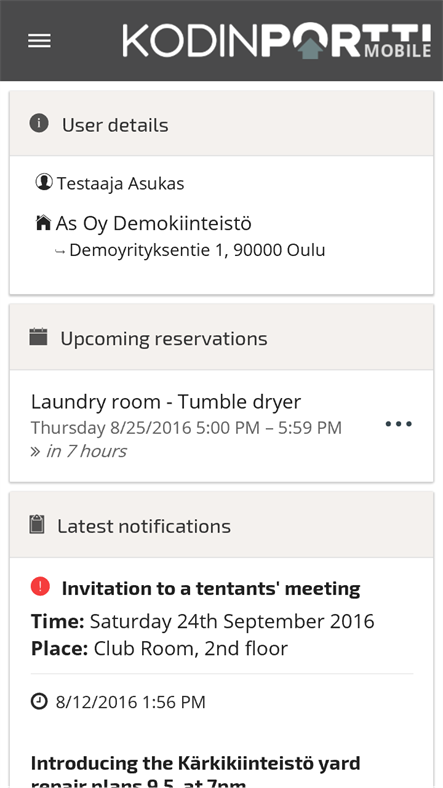Viewport: 443px width, 788px height.
Task: Click the Kodinportti Mobile logo
Action: [277, 41]
